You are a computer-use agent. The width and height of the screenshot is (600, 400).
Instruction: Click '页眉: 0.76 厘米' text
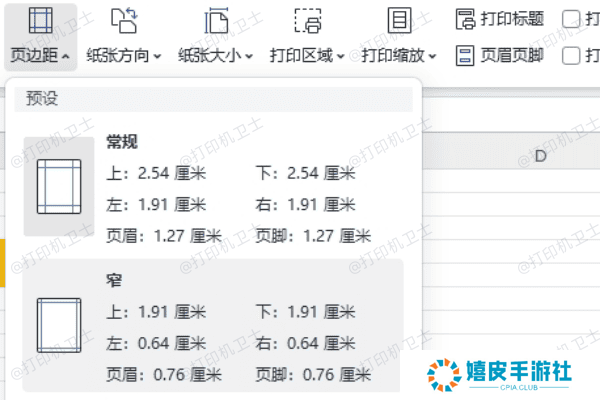click(164, 375)
